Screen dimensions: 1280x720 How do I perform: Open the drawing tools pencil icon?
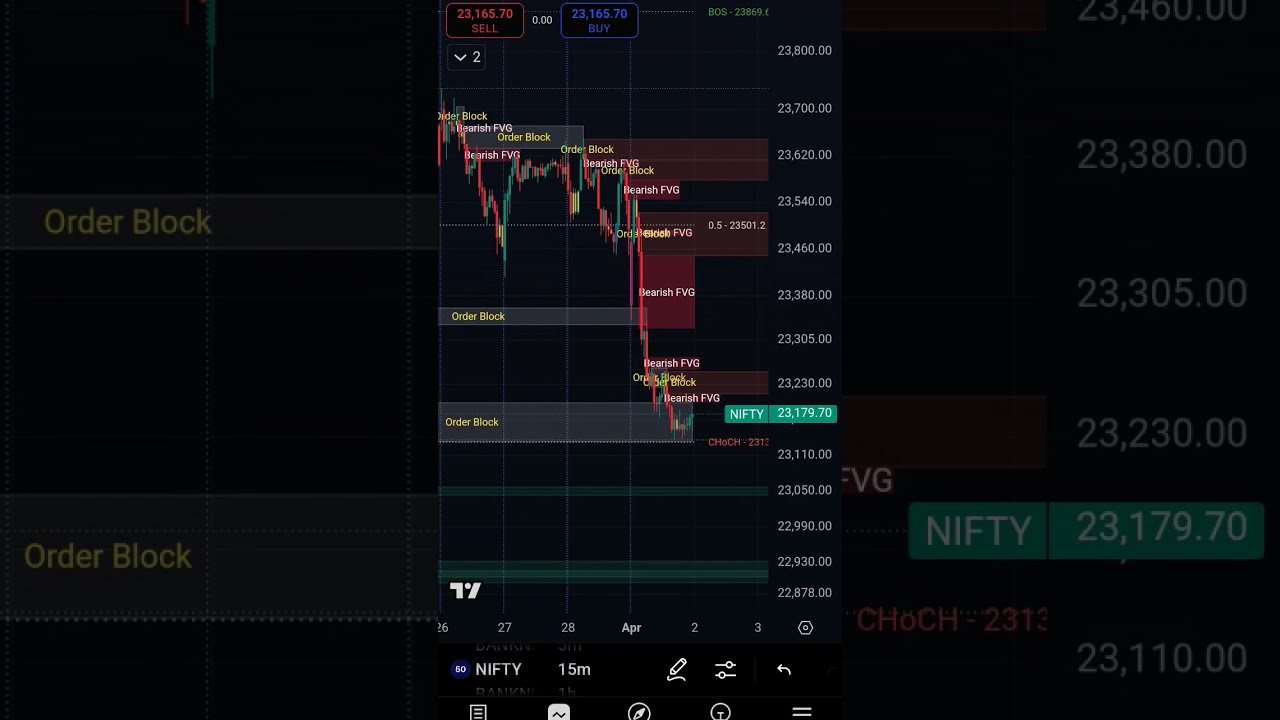pos(677,669)
